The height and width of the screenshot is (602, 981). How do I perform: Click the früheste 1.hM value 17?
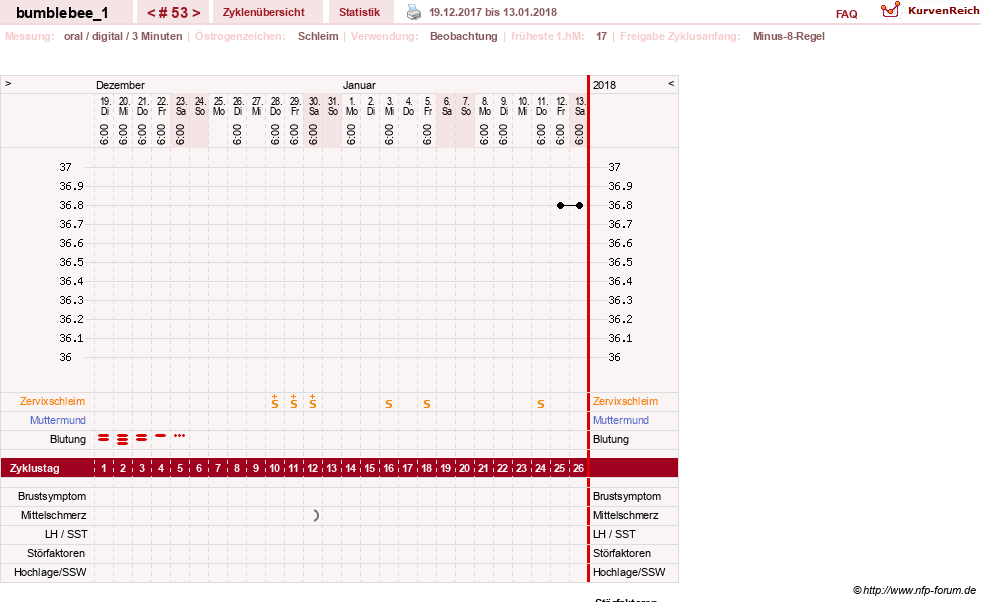click(x=601, y=36)
